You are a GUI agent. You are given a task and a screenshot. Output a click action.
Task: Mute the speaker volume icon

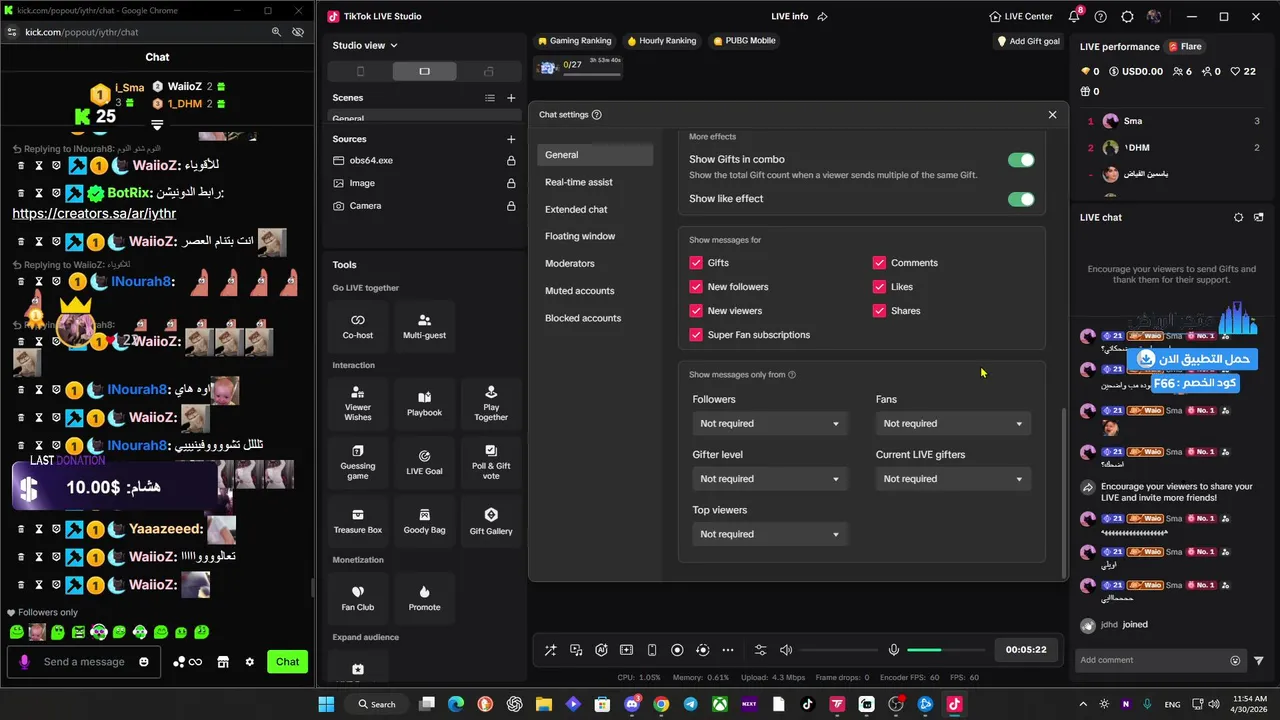[786, 650]
